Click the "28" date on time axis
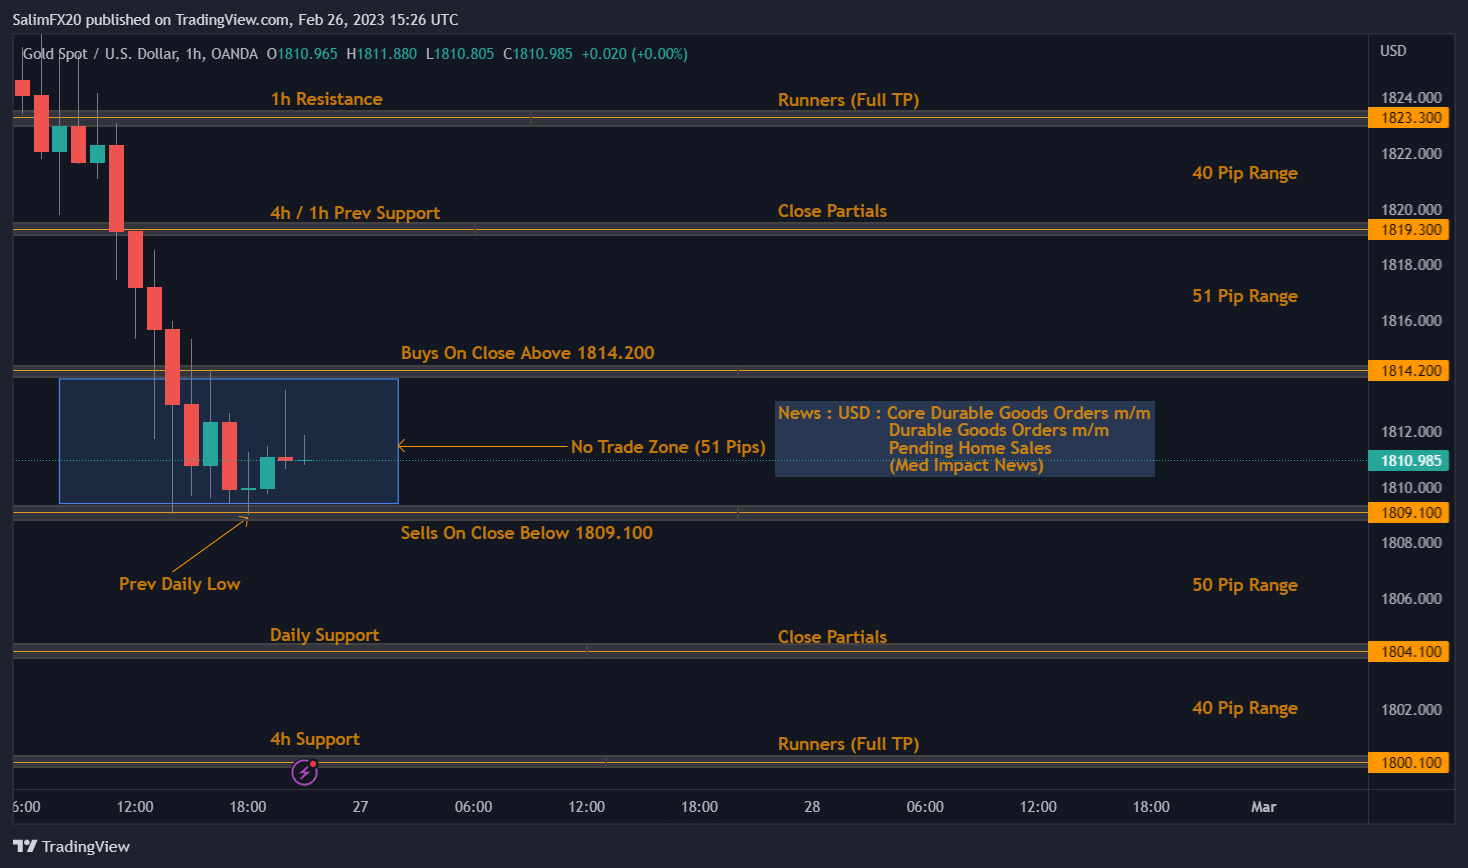Image resolution: width=1468 pixels, height=868 pixels. click(812, 807)
